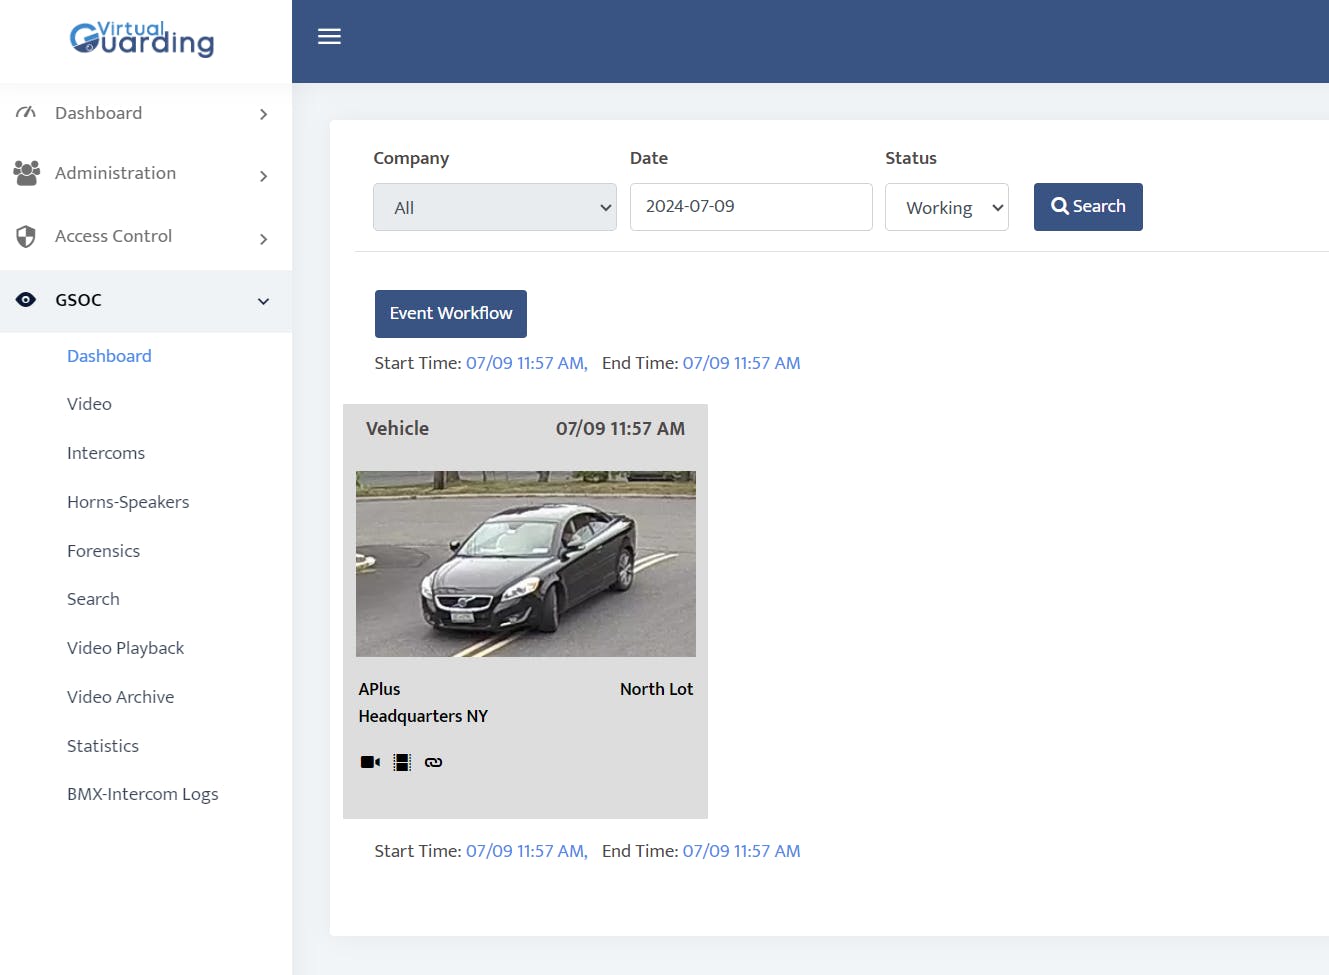Click the GSOC eye icon
The width and height of the screenshot is (1329, 975).
pos(26,300)
